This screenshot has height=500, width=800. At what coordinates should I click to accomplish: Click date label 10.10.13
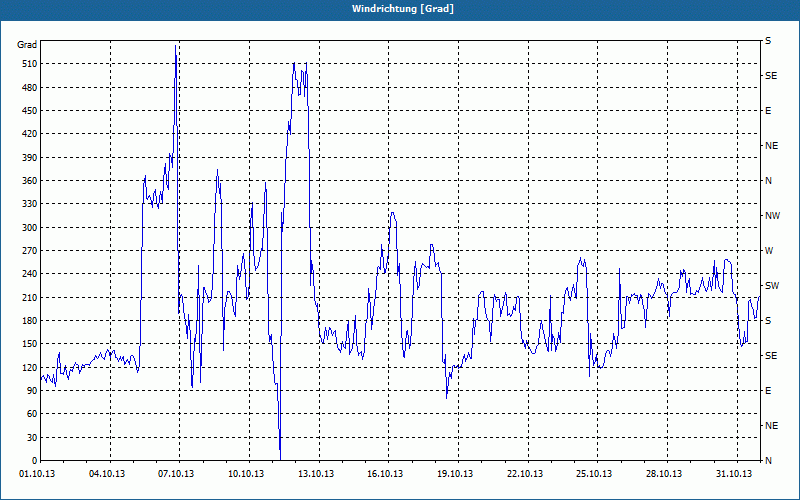coord(246,474)
